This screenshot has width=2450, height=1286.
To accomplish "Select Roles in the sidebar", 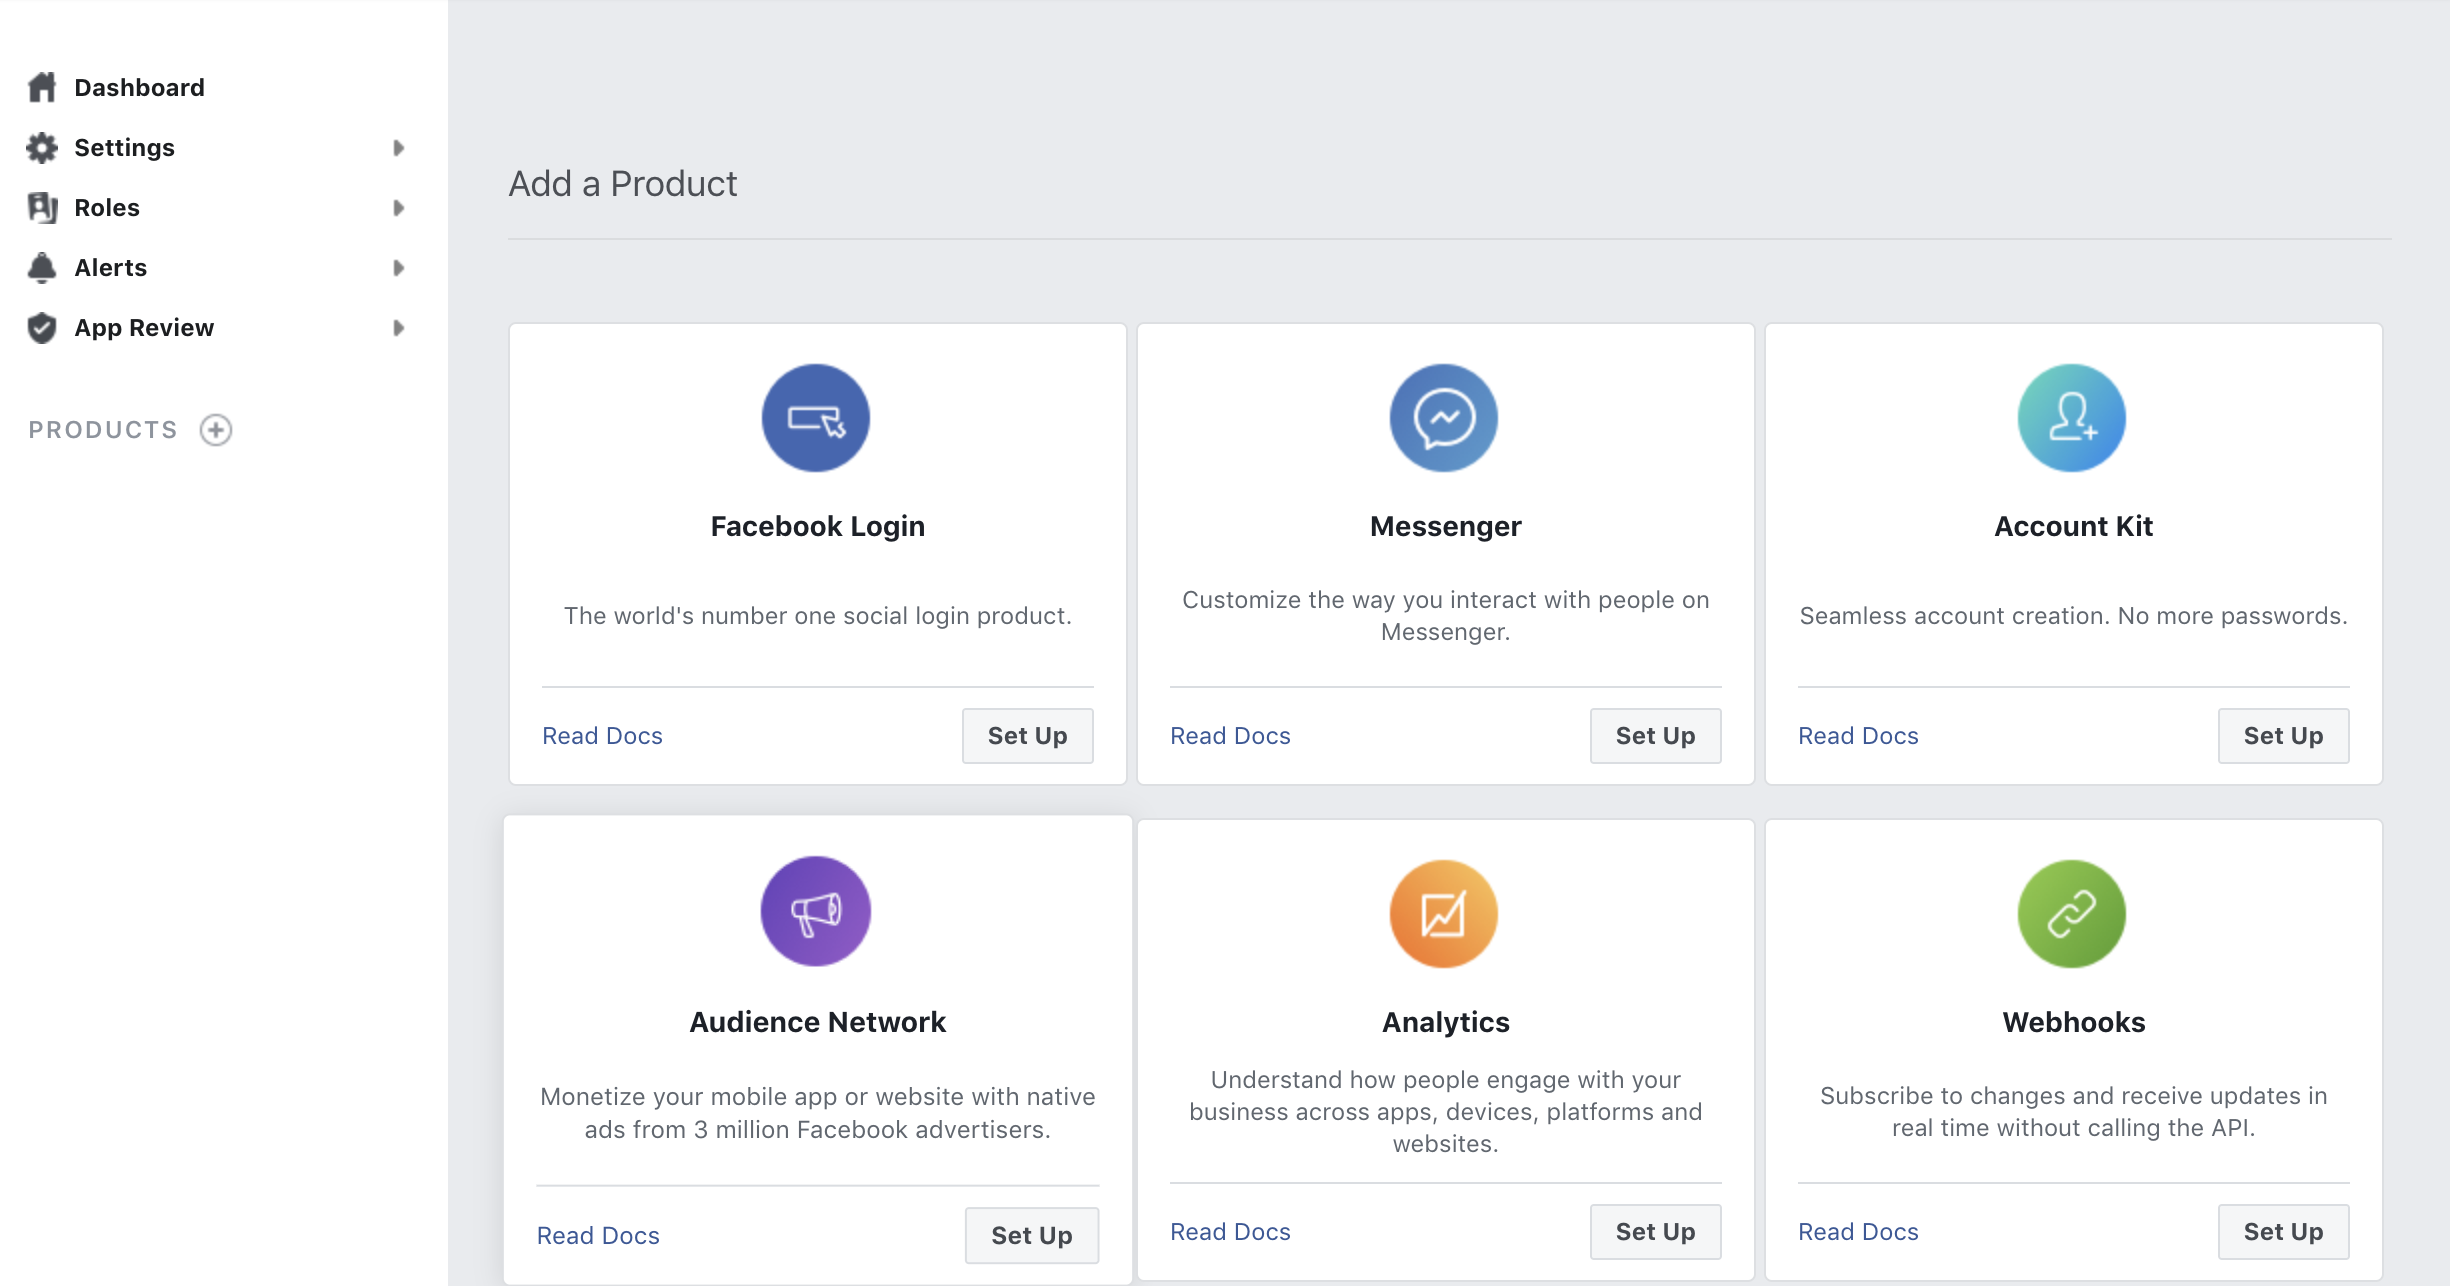I will coord(107,208).
